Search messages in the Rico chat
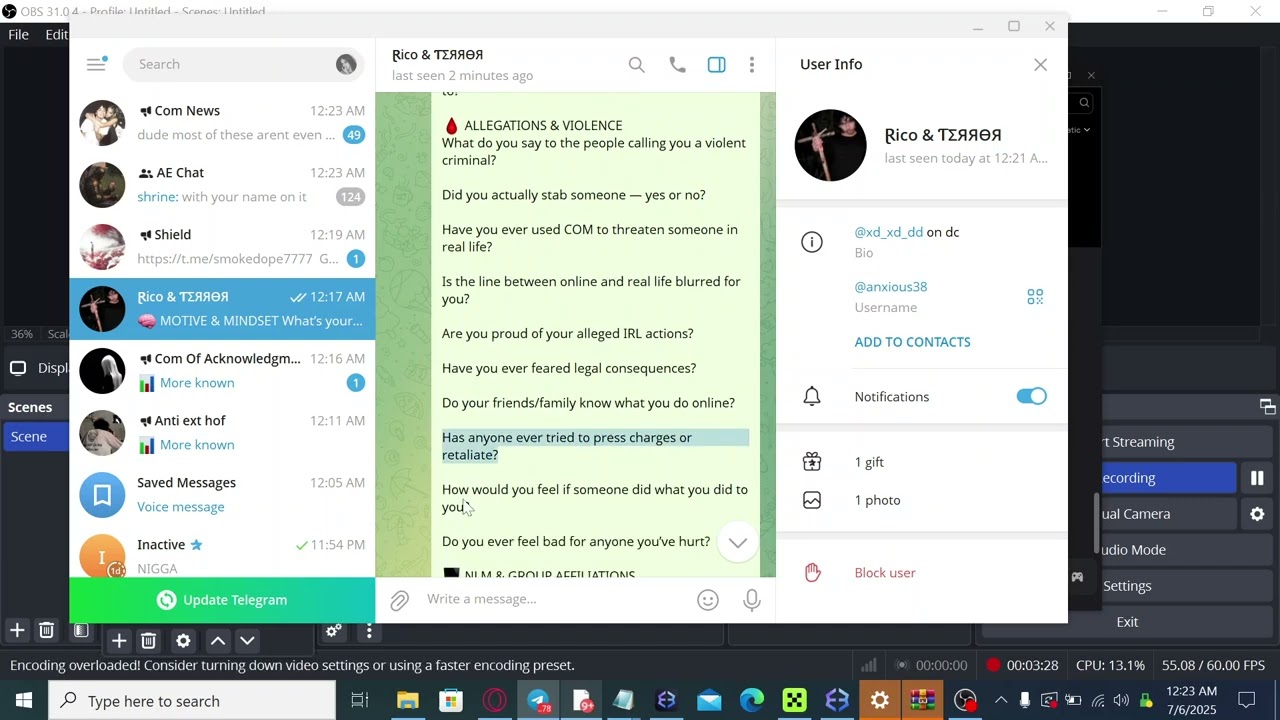 point(636,65)
